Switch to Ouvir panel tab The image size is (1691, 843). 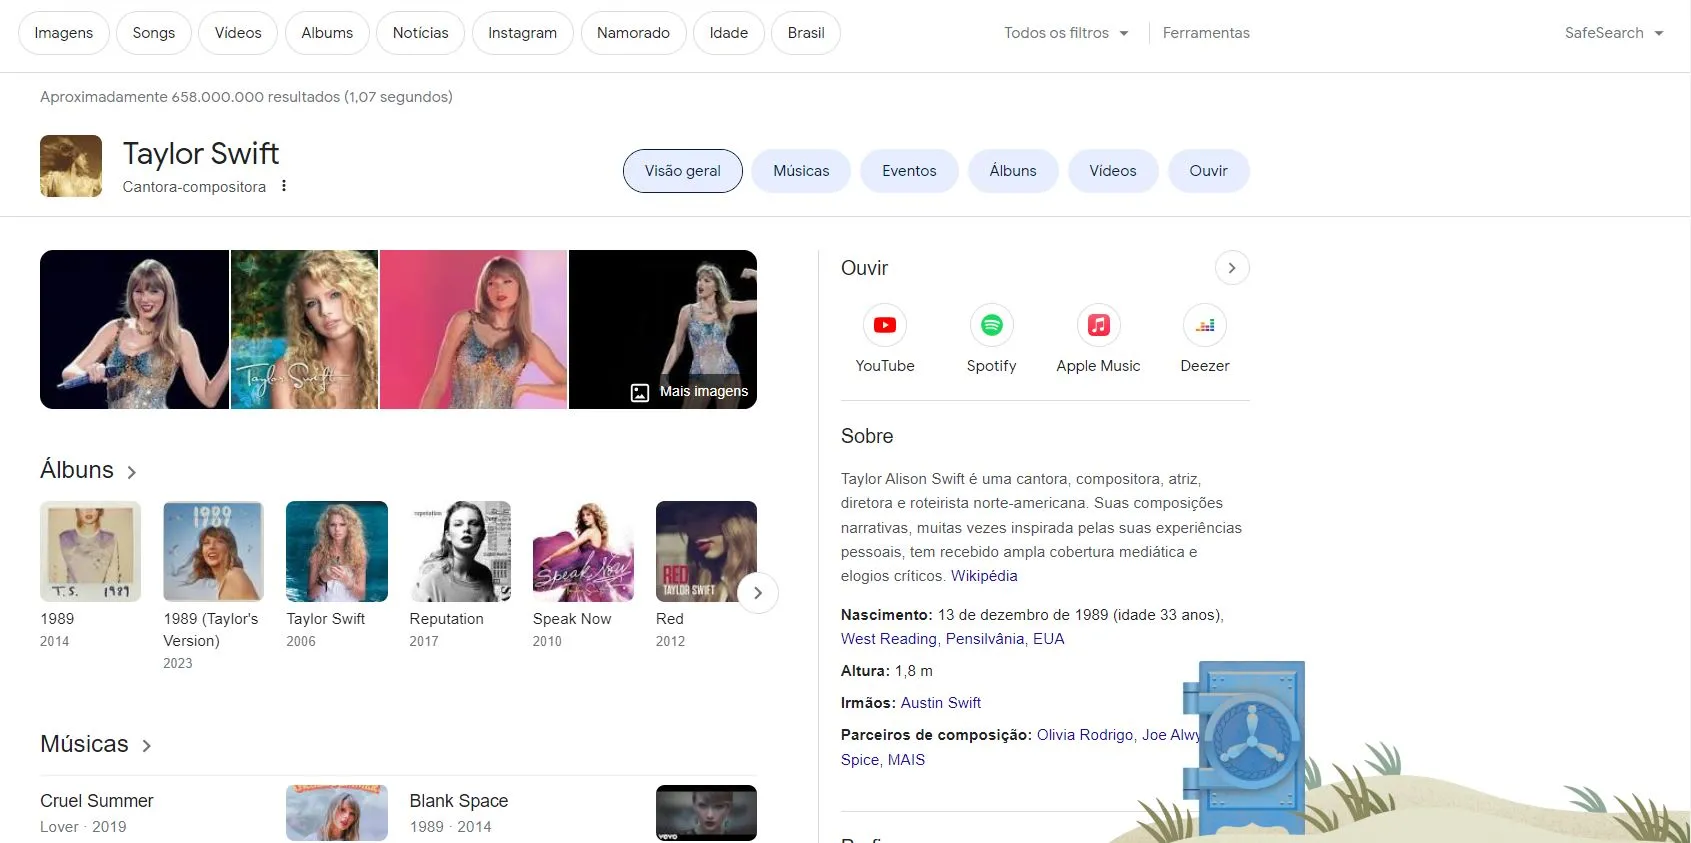click(x=1208, y=171)
